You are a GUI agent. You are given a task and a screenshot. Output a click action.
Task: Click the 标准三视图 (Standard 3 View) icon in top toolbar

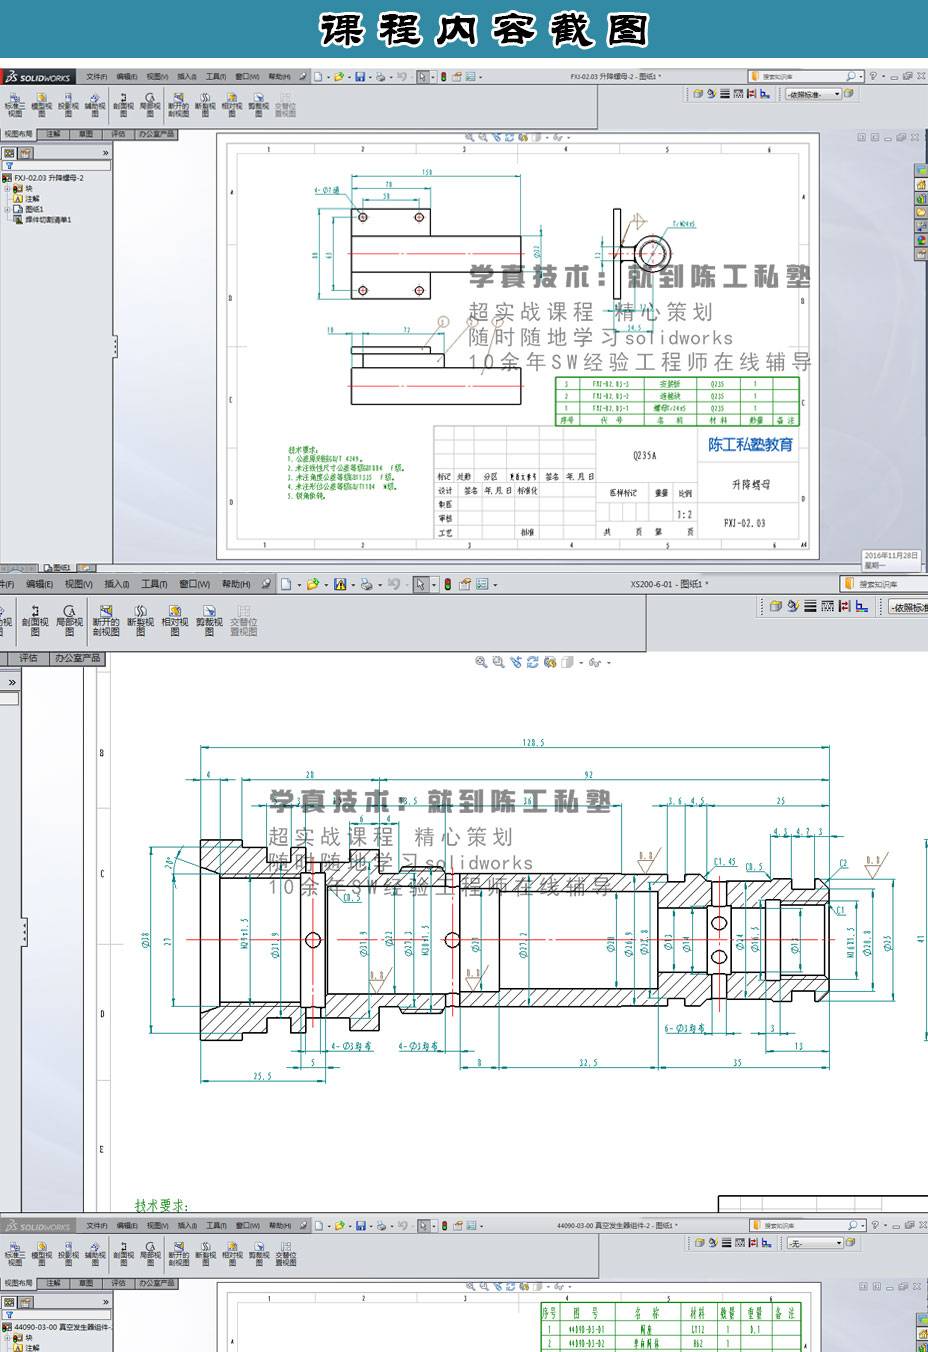tap(14, 105)
